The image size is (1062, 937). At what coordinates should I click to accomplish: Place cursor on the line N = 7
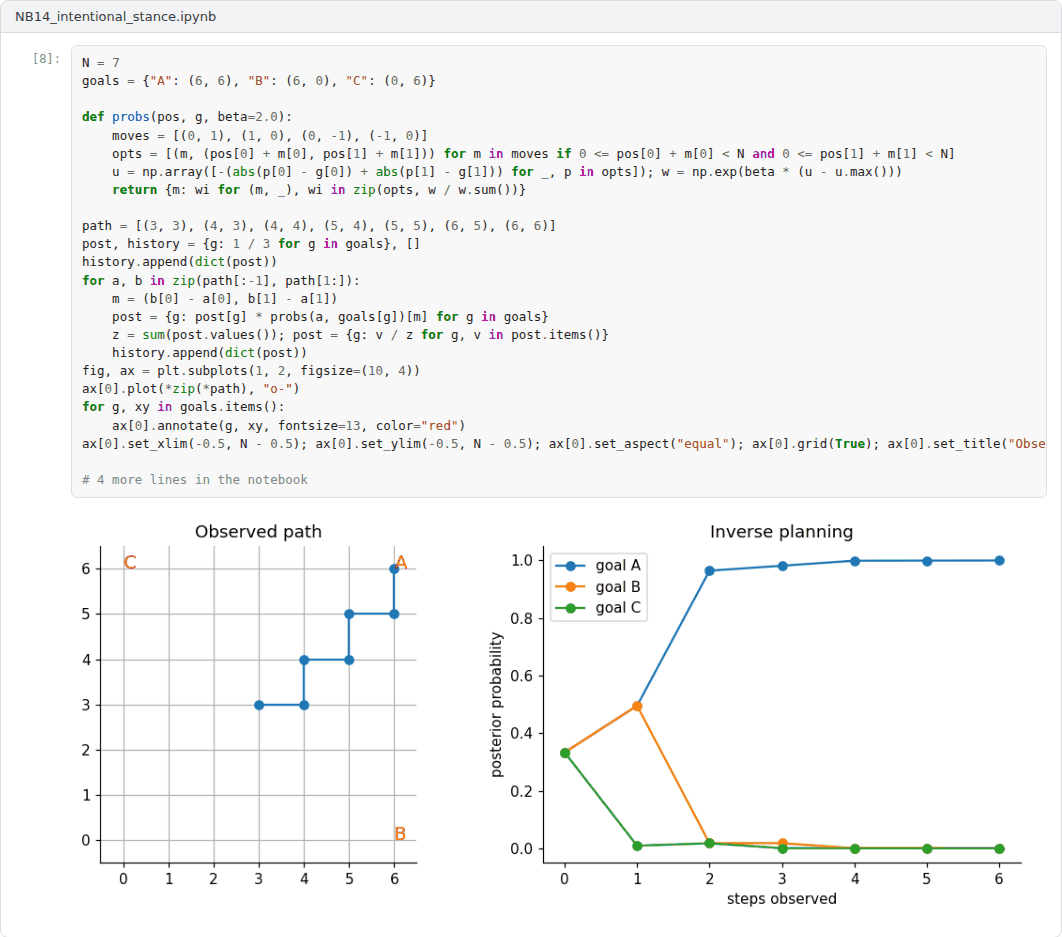(101, 62)
